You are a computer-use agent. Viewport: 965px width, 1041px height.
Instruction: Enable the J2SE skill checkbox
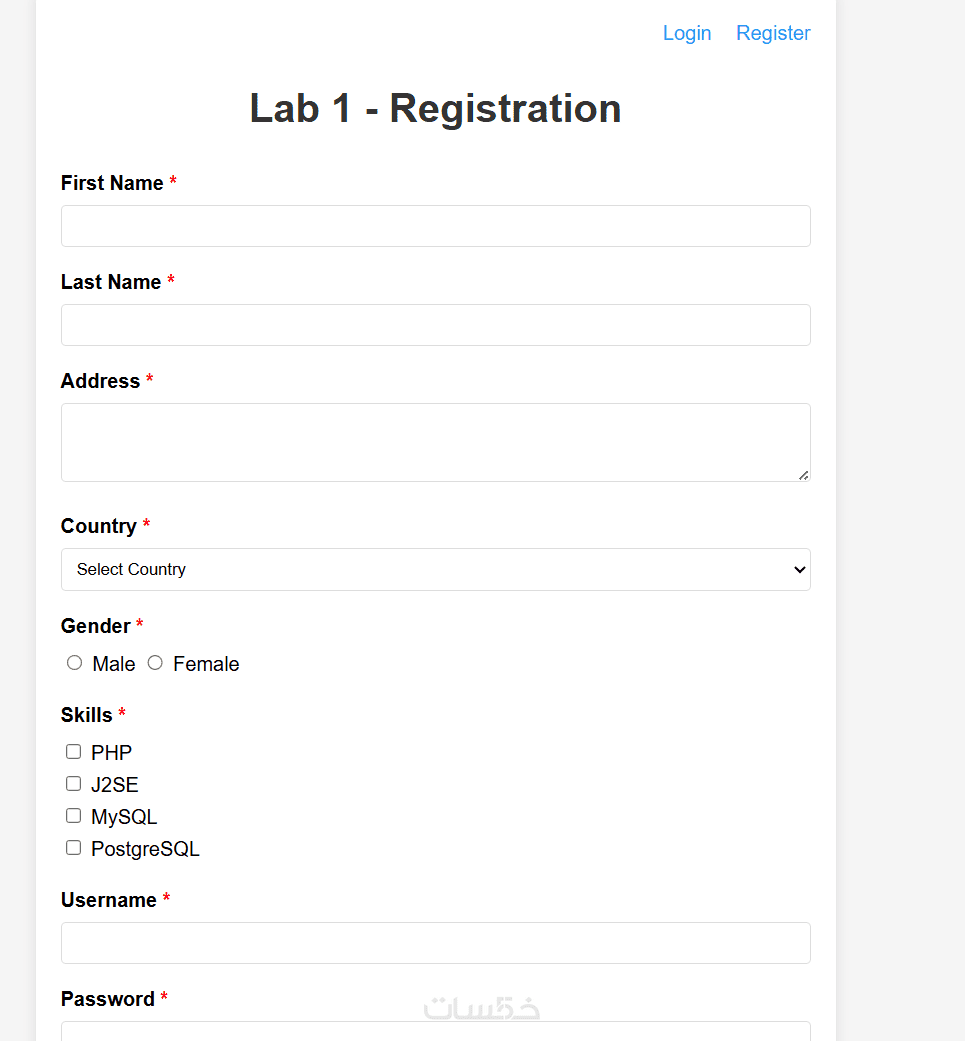pyautogui.click(x=73, y=784)
